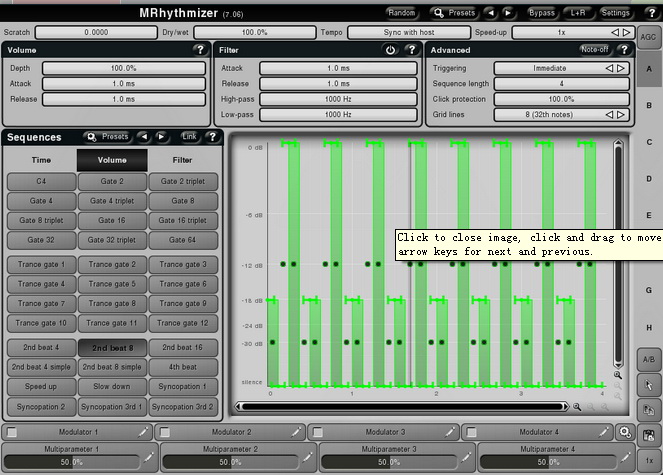This screenshot has height=475, width=663.
Task: Click the Modulator 1 edit pencil icon
Action: 144,431
